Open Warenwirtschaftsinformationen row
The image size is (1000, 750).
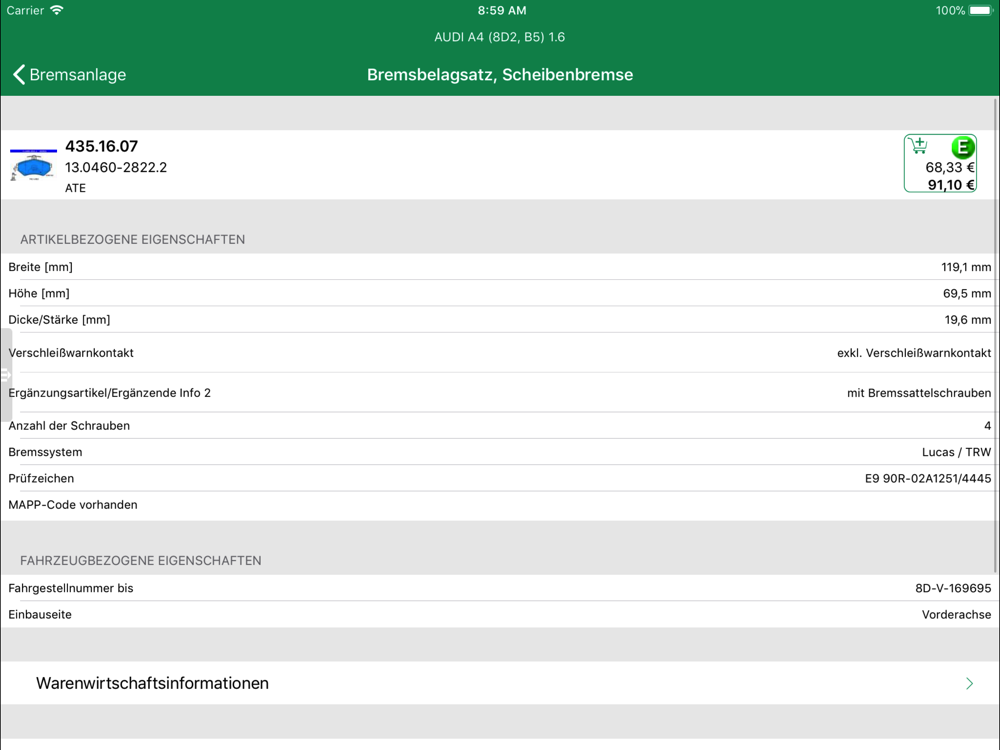pyautogui.click(x=500, y=683)
